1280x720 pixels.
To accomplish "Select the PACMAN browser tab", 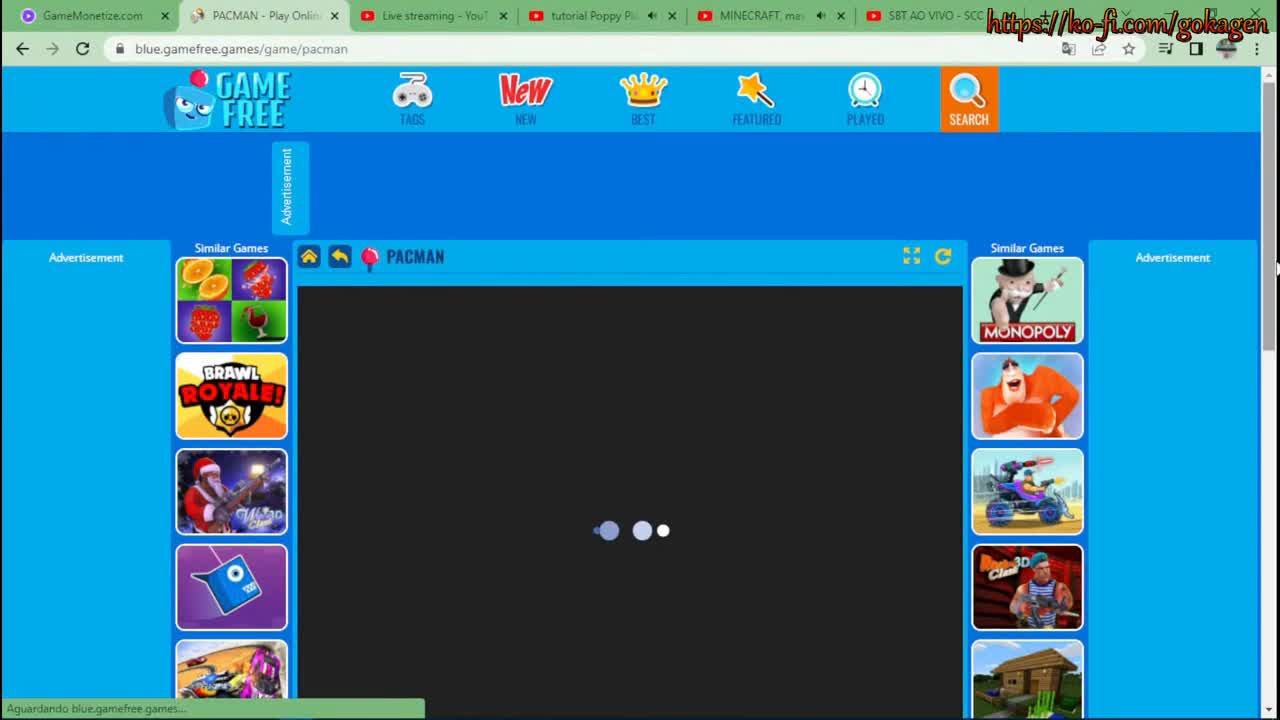I will 265,16.
